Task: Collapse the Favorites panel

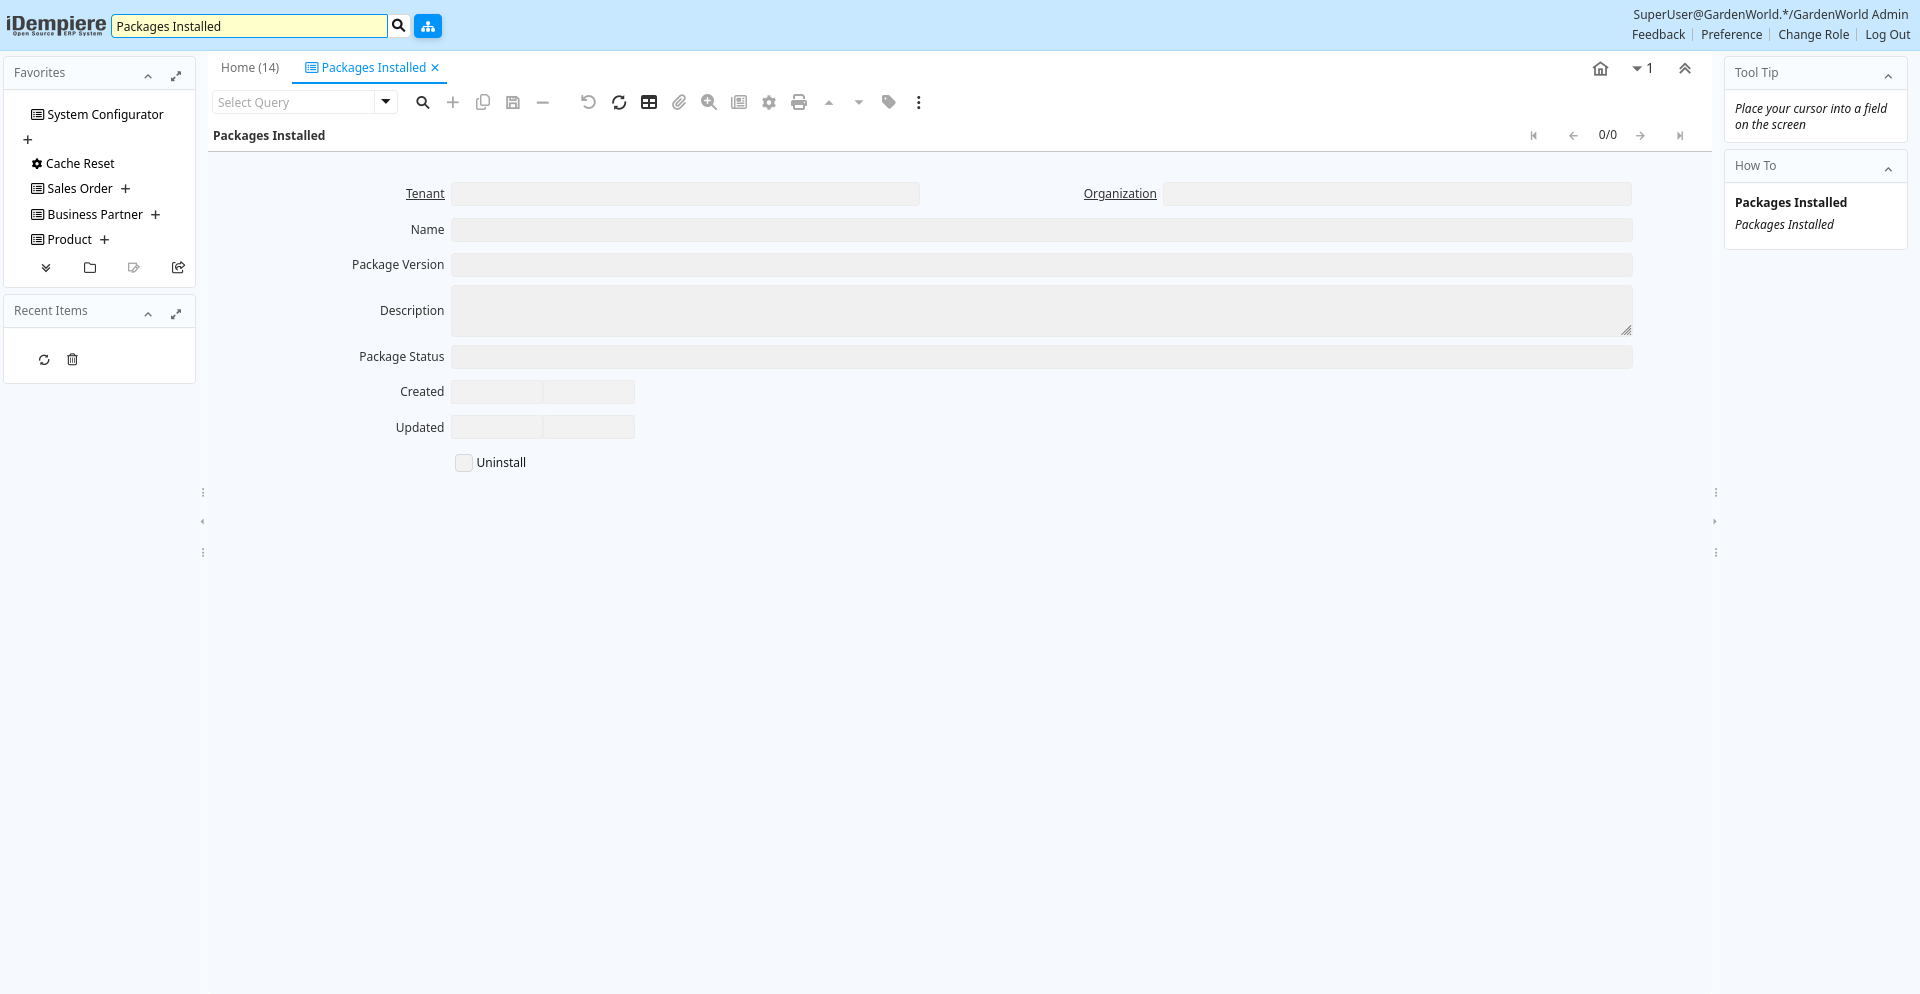Action: (x=148, y=76)
